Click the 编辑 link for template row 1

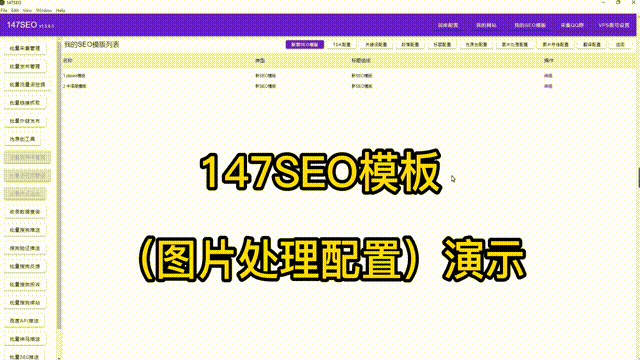pyautogui.click(x=548, y=76)
